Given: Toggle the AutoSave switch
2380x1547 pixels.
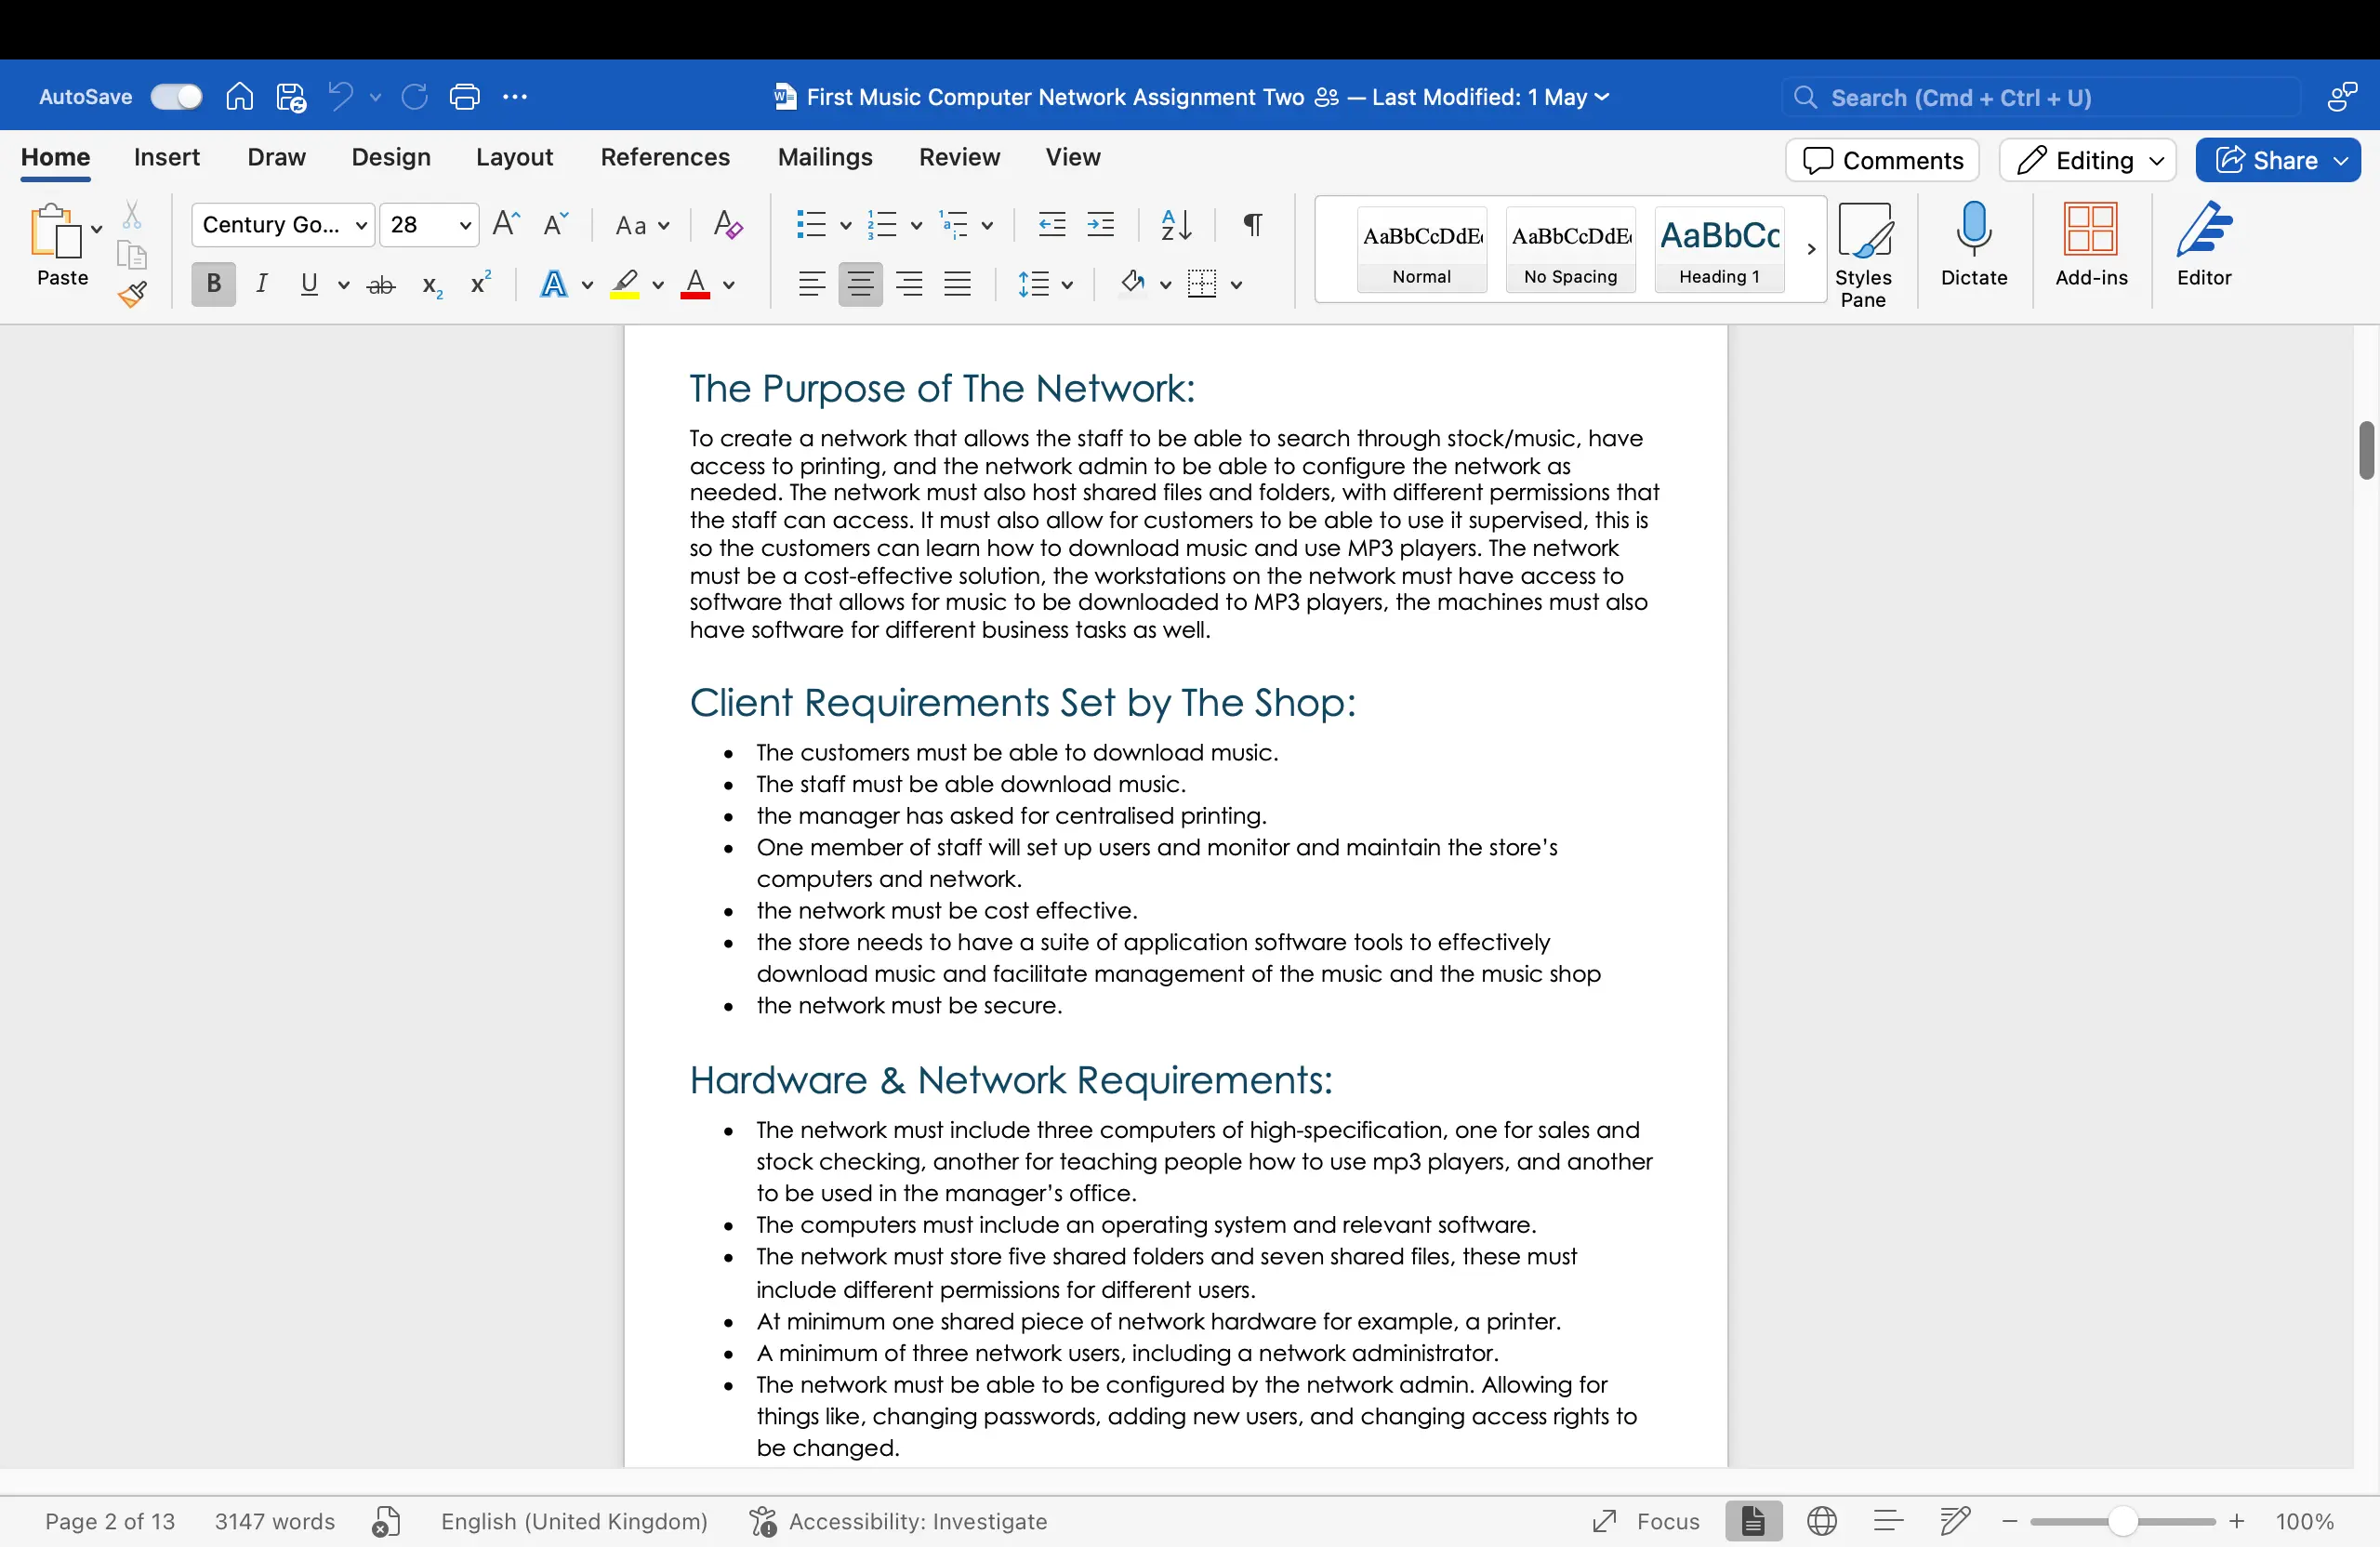Looking at the screenshot, I should click(x=176, y=97).
